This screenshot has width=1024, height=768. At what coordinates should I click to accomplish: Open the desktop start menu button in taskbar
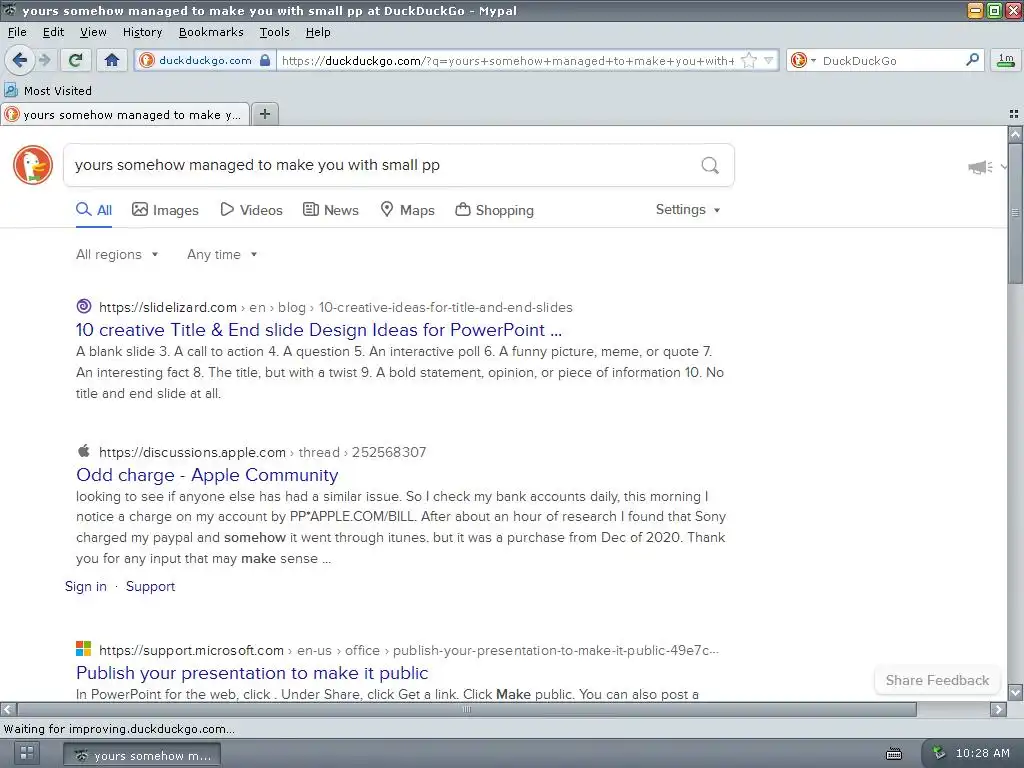point(27,753)
